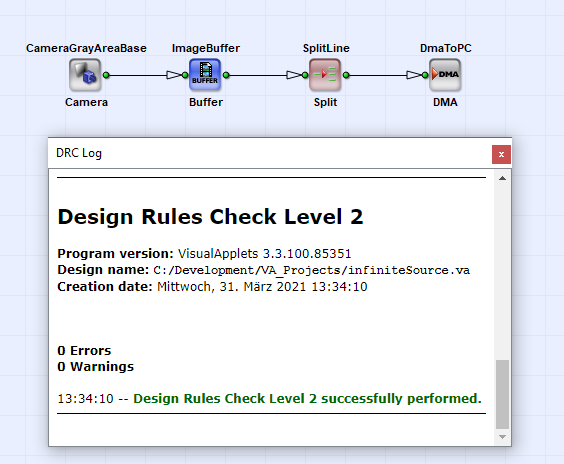Click the DRC Log title bar

pyautogui.click(x=270, y=153)
